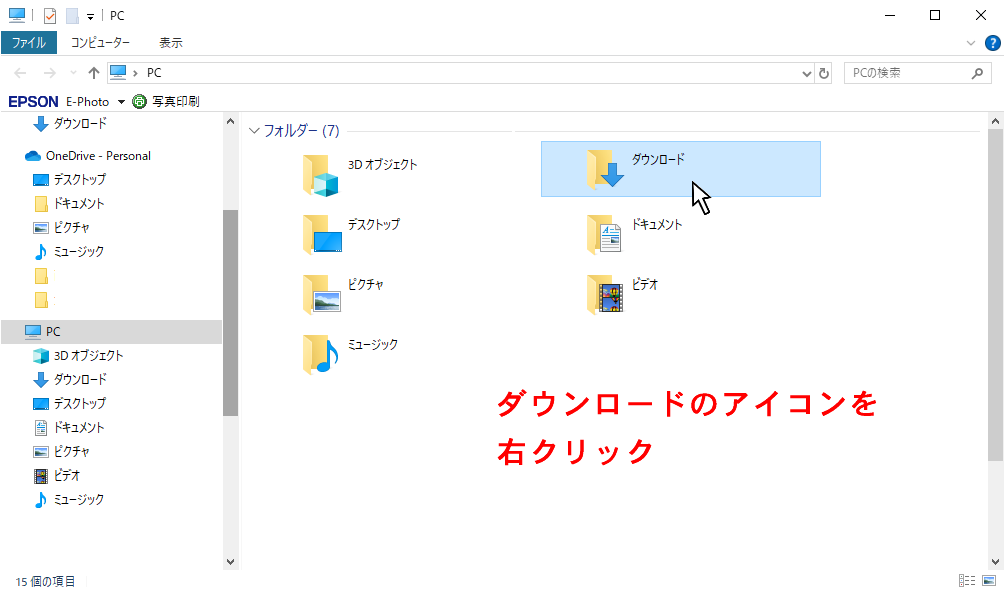Click the new folder quick access icon
The height and width of the screenshot is (594, 1005).
pyautogui.click(x=72, y=15)
